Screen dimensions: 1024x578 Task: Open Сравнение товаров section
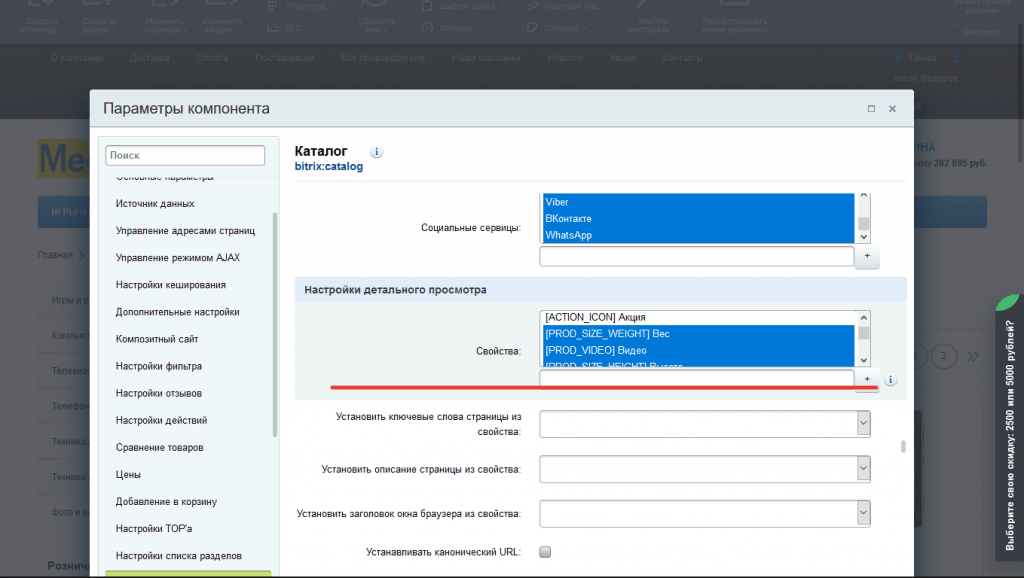pos(159,447)
